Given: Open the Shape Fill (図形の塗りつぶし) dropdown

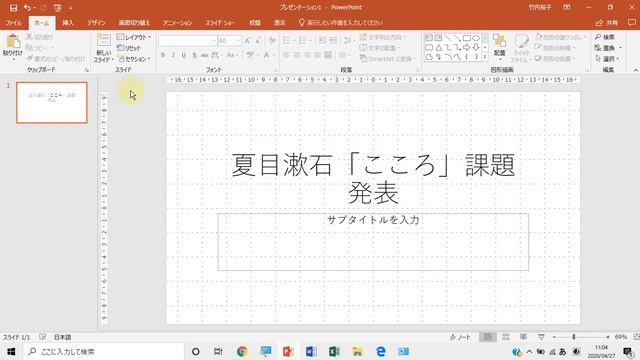Looking at the screenshot, I should (560, 37).
